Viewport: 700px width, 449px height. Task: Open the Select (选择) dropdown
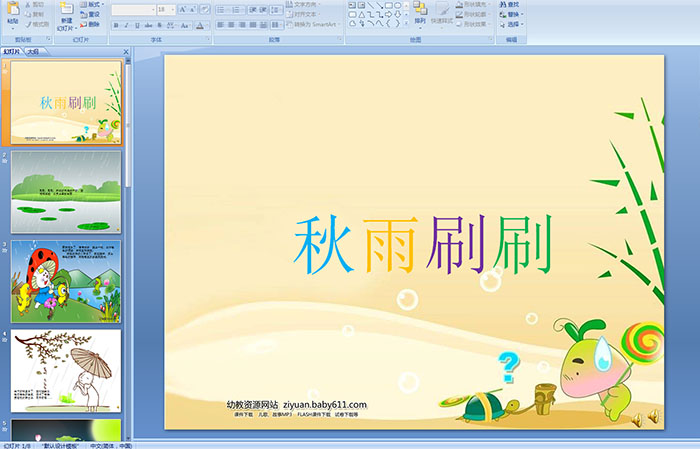coord(512,24)
